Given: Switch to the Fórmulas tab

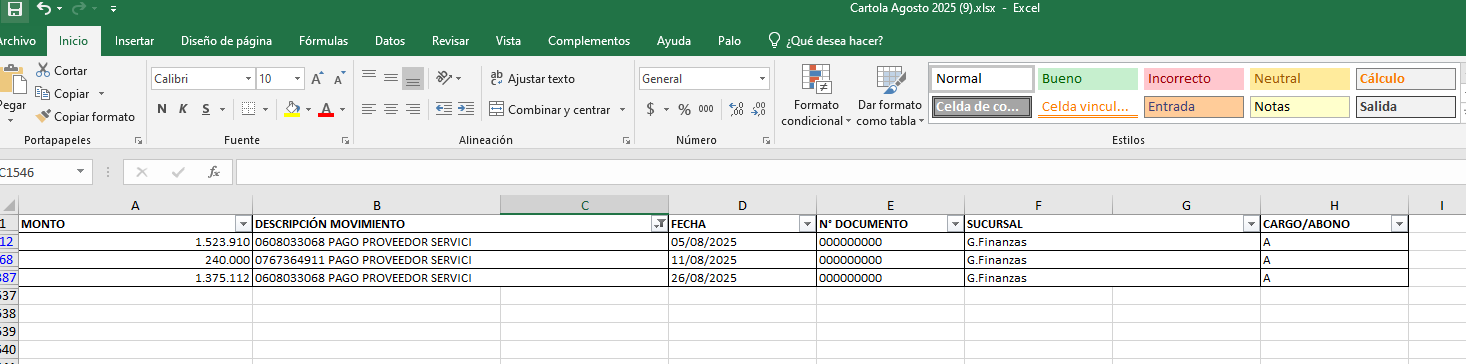Looking at the screenshot, I should click(x=323, y=41).
